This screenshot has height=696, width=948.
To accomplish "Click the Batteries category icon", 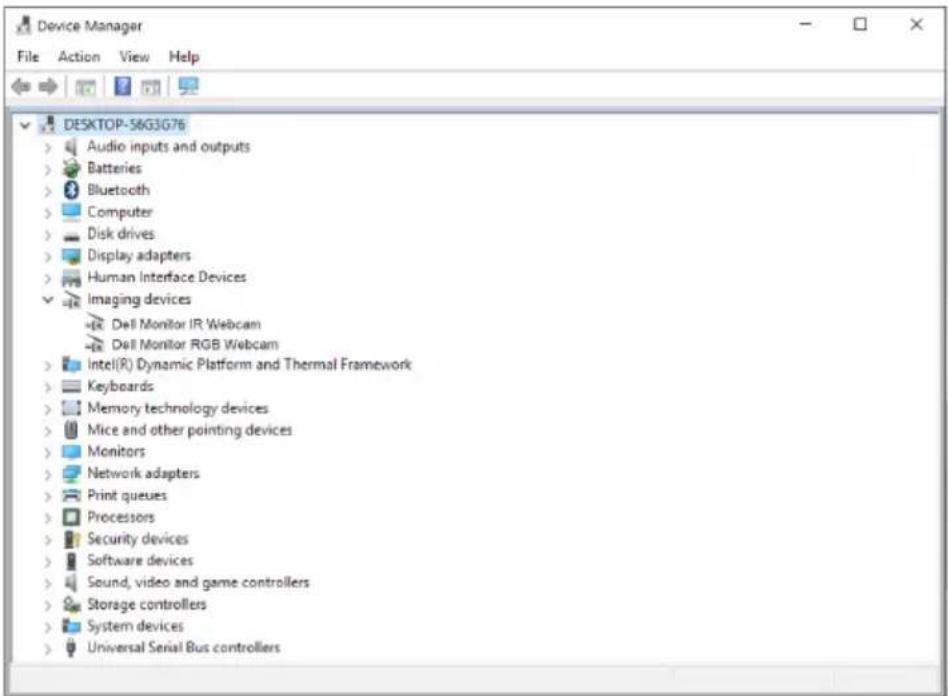I will [71, 168].
